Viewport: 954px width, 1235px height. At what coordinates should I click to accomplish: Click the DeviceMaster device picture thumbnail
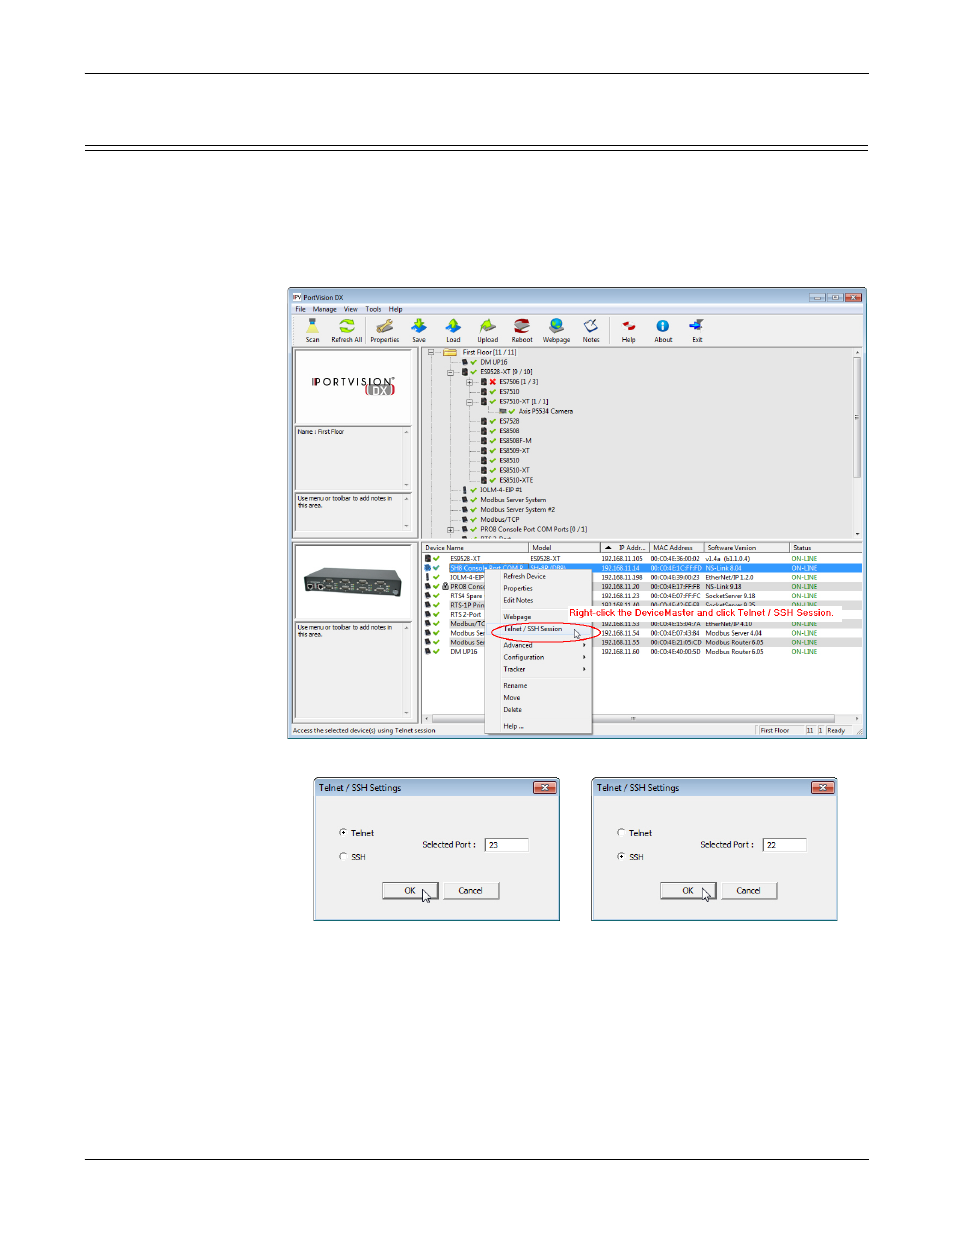pos(353,581)
